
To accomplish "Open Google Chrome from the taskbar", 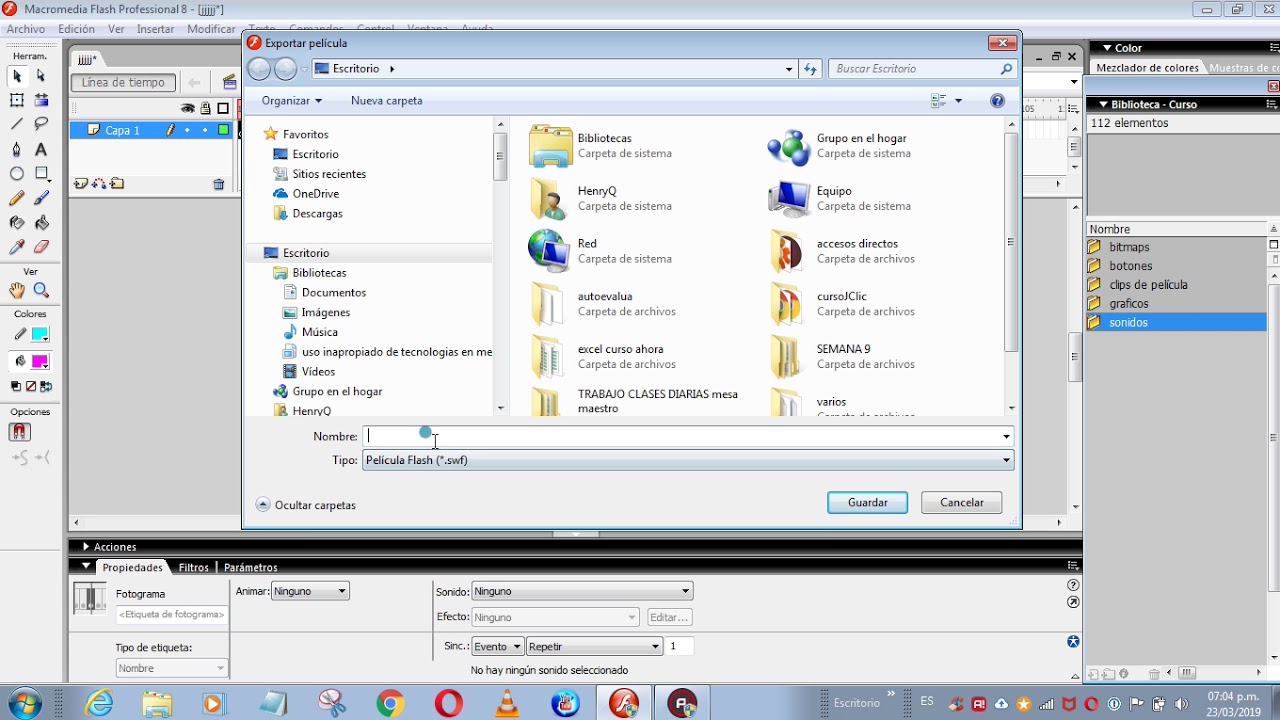I will pyautogui.click(x=390, y=704).
